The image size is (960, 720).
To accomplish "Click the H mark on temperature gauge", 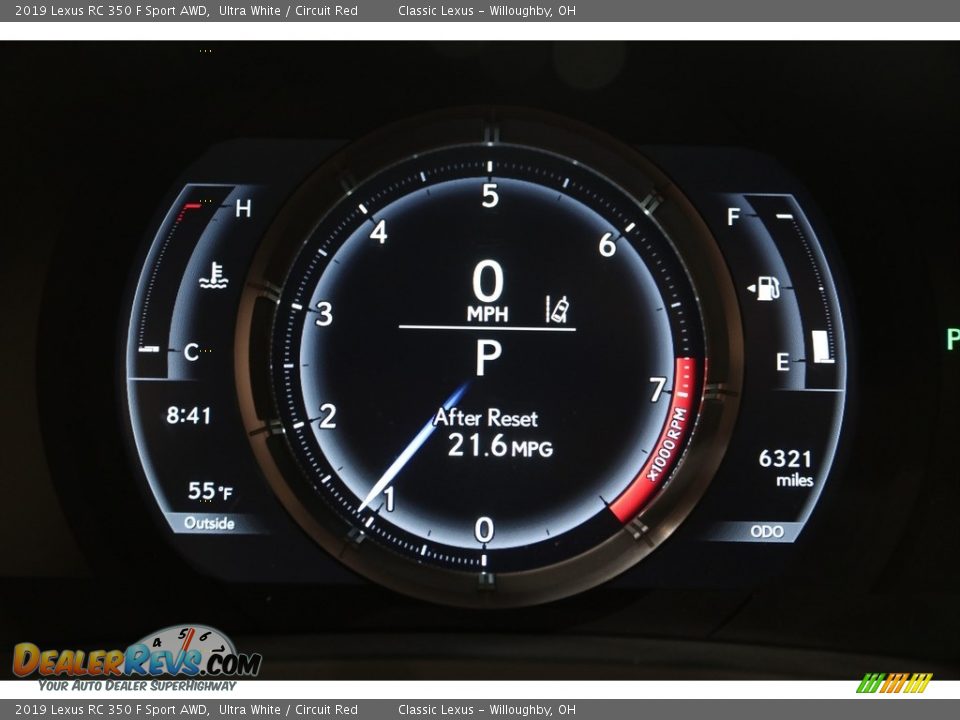I will 243,209.
